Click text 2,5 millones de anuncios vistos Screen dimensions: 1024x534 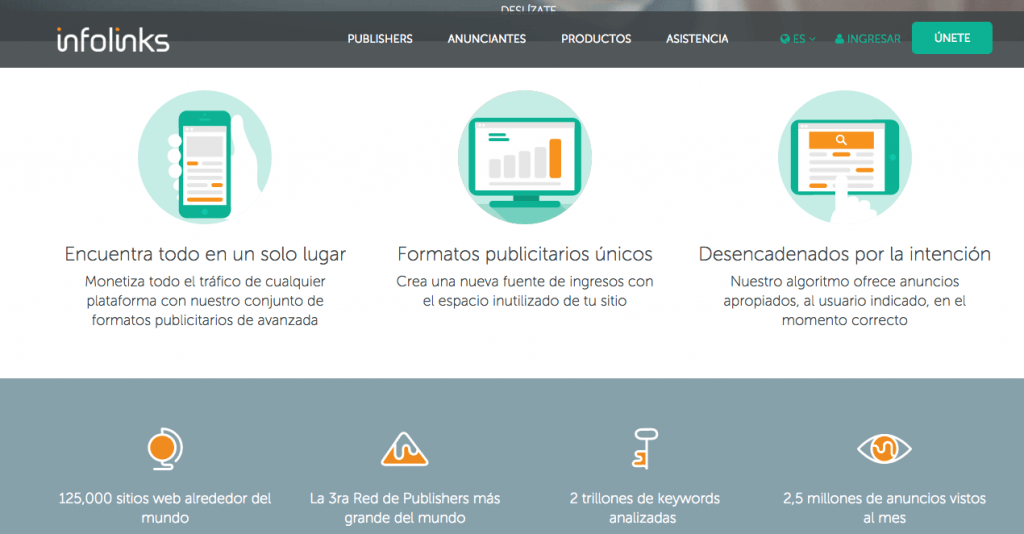click(x=884, y=499)
